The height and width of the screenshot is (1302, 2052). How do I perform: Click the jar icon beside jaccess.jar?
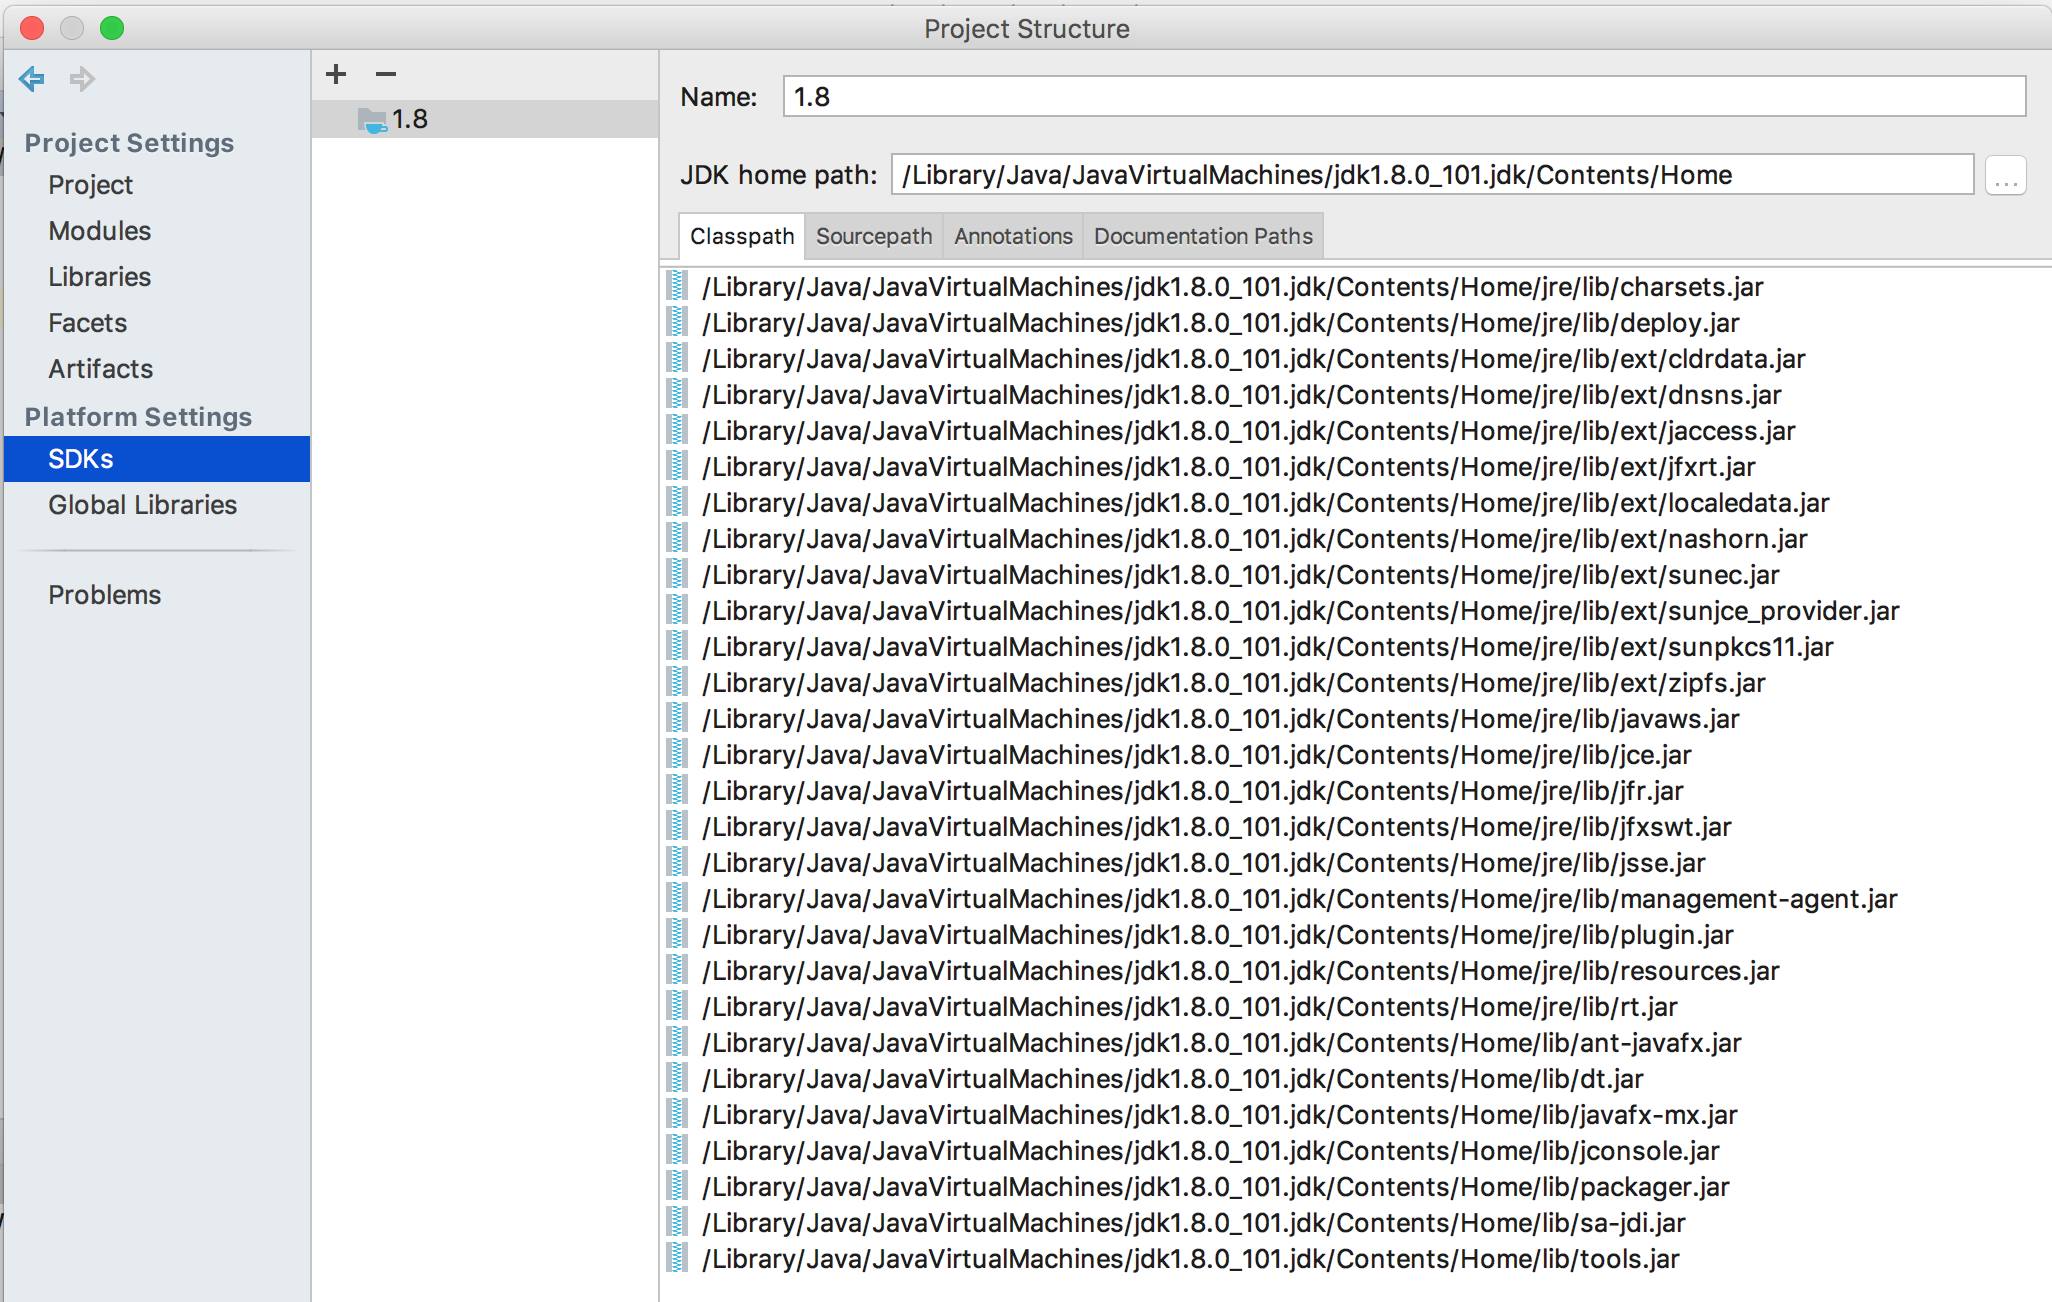point(678,431)
